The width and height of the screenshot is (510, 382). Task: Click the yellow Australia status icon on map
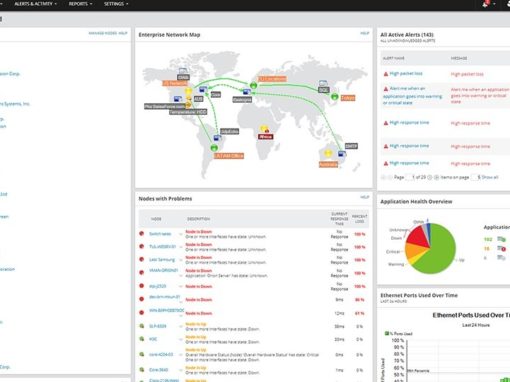point(328,153)
